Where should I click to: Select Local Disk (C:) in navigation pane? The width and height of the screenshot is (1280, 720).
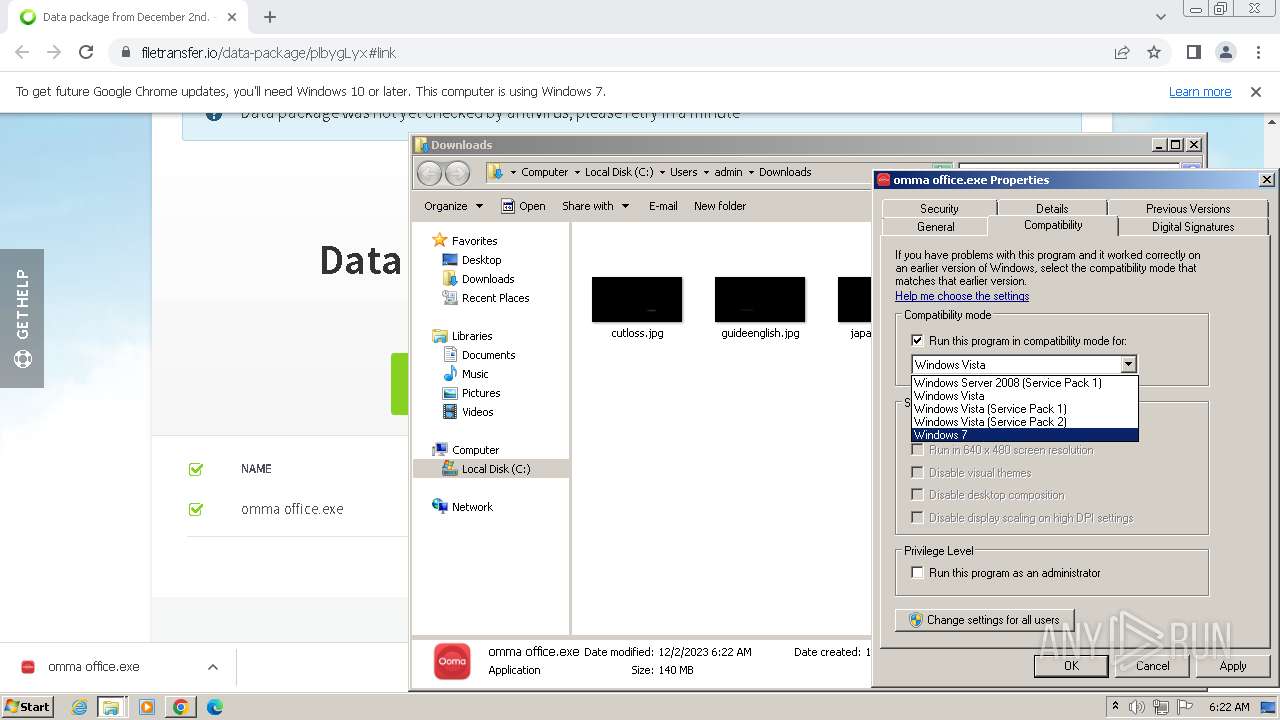(x=496, y=469)
